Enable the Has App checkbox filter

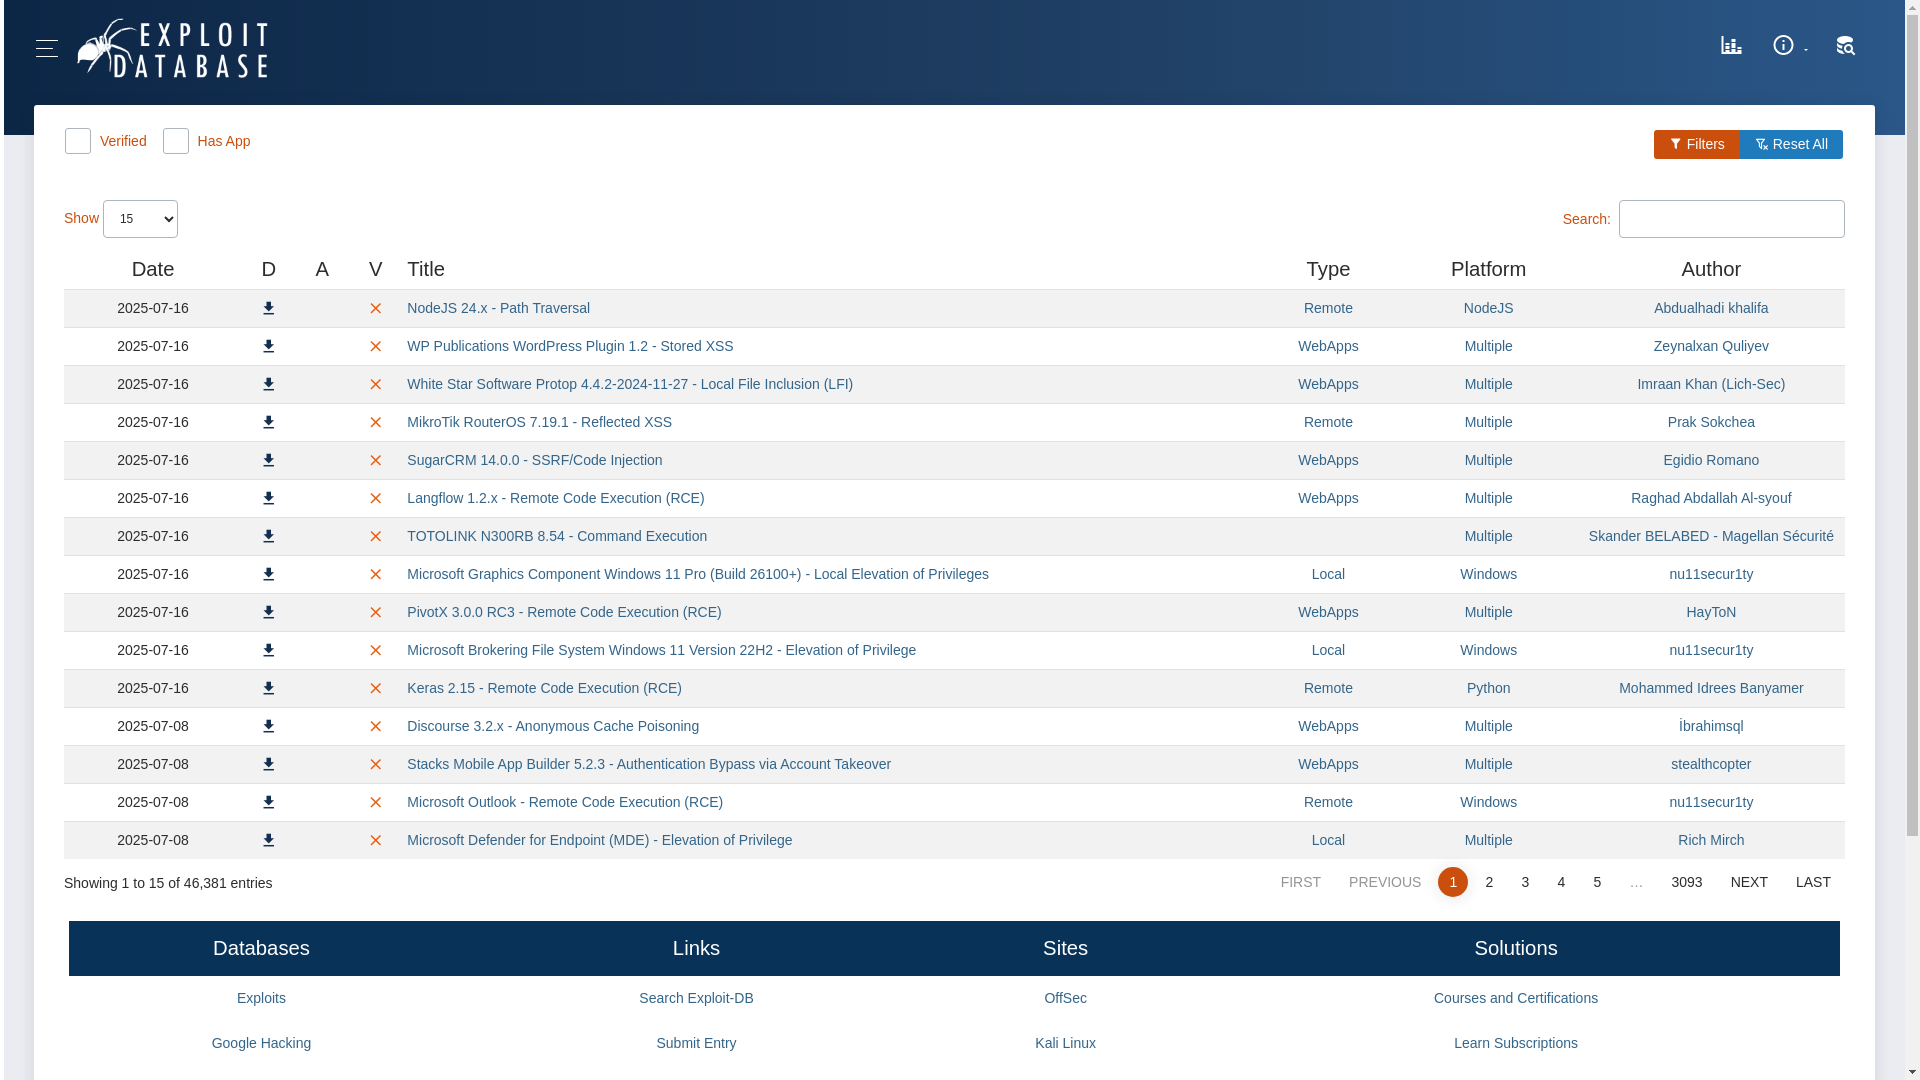point(176,141)
